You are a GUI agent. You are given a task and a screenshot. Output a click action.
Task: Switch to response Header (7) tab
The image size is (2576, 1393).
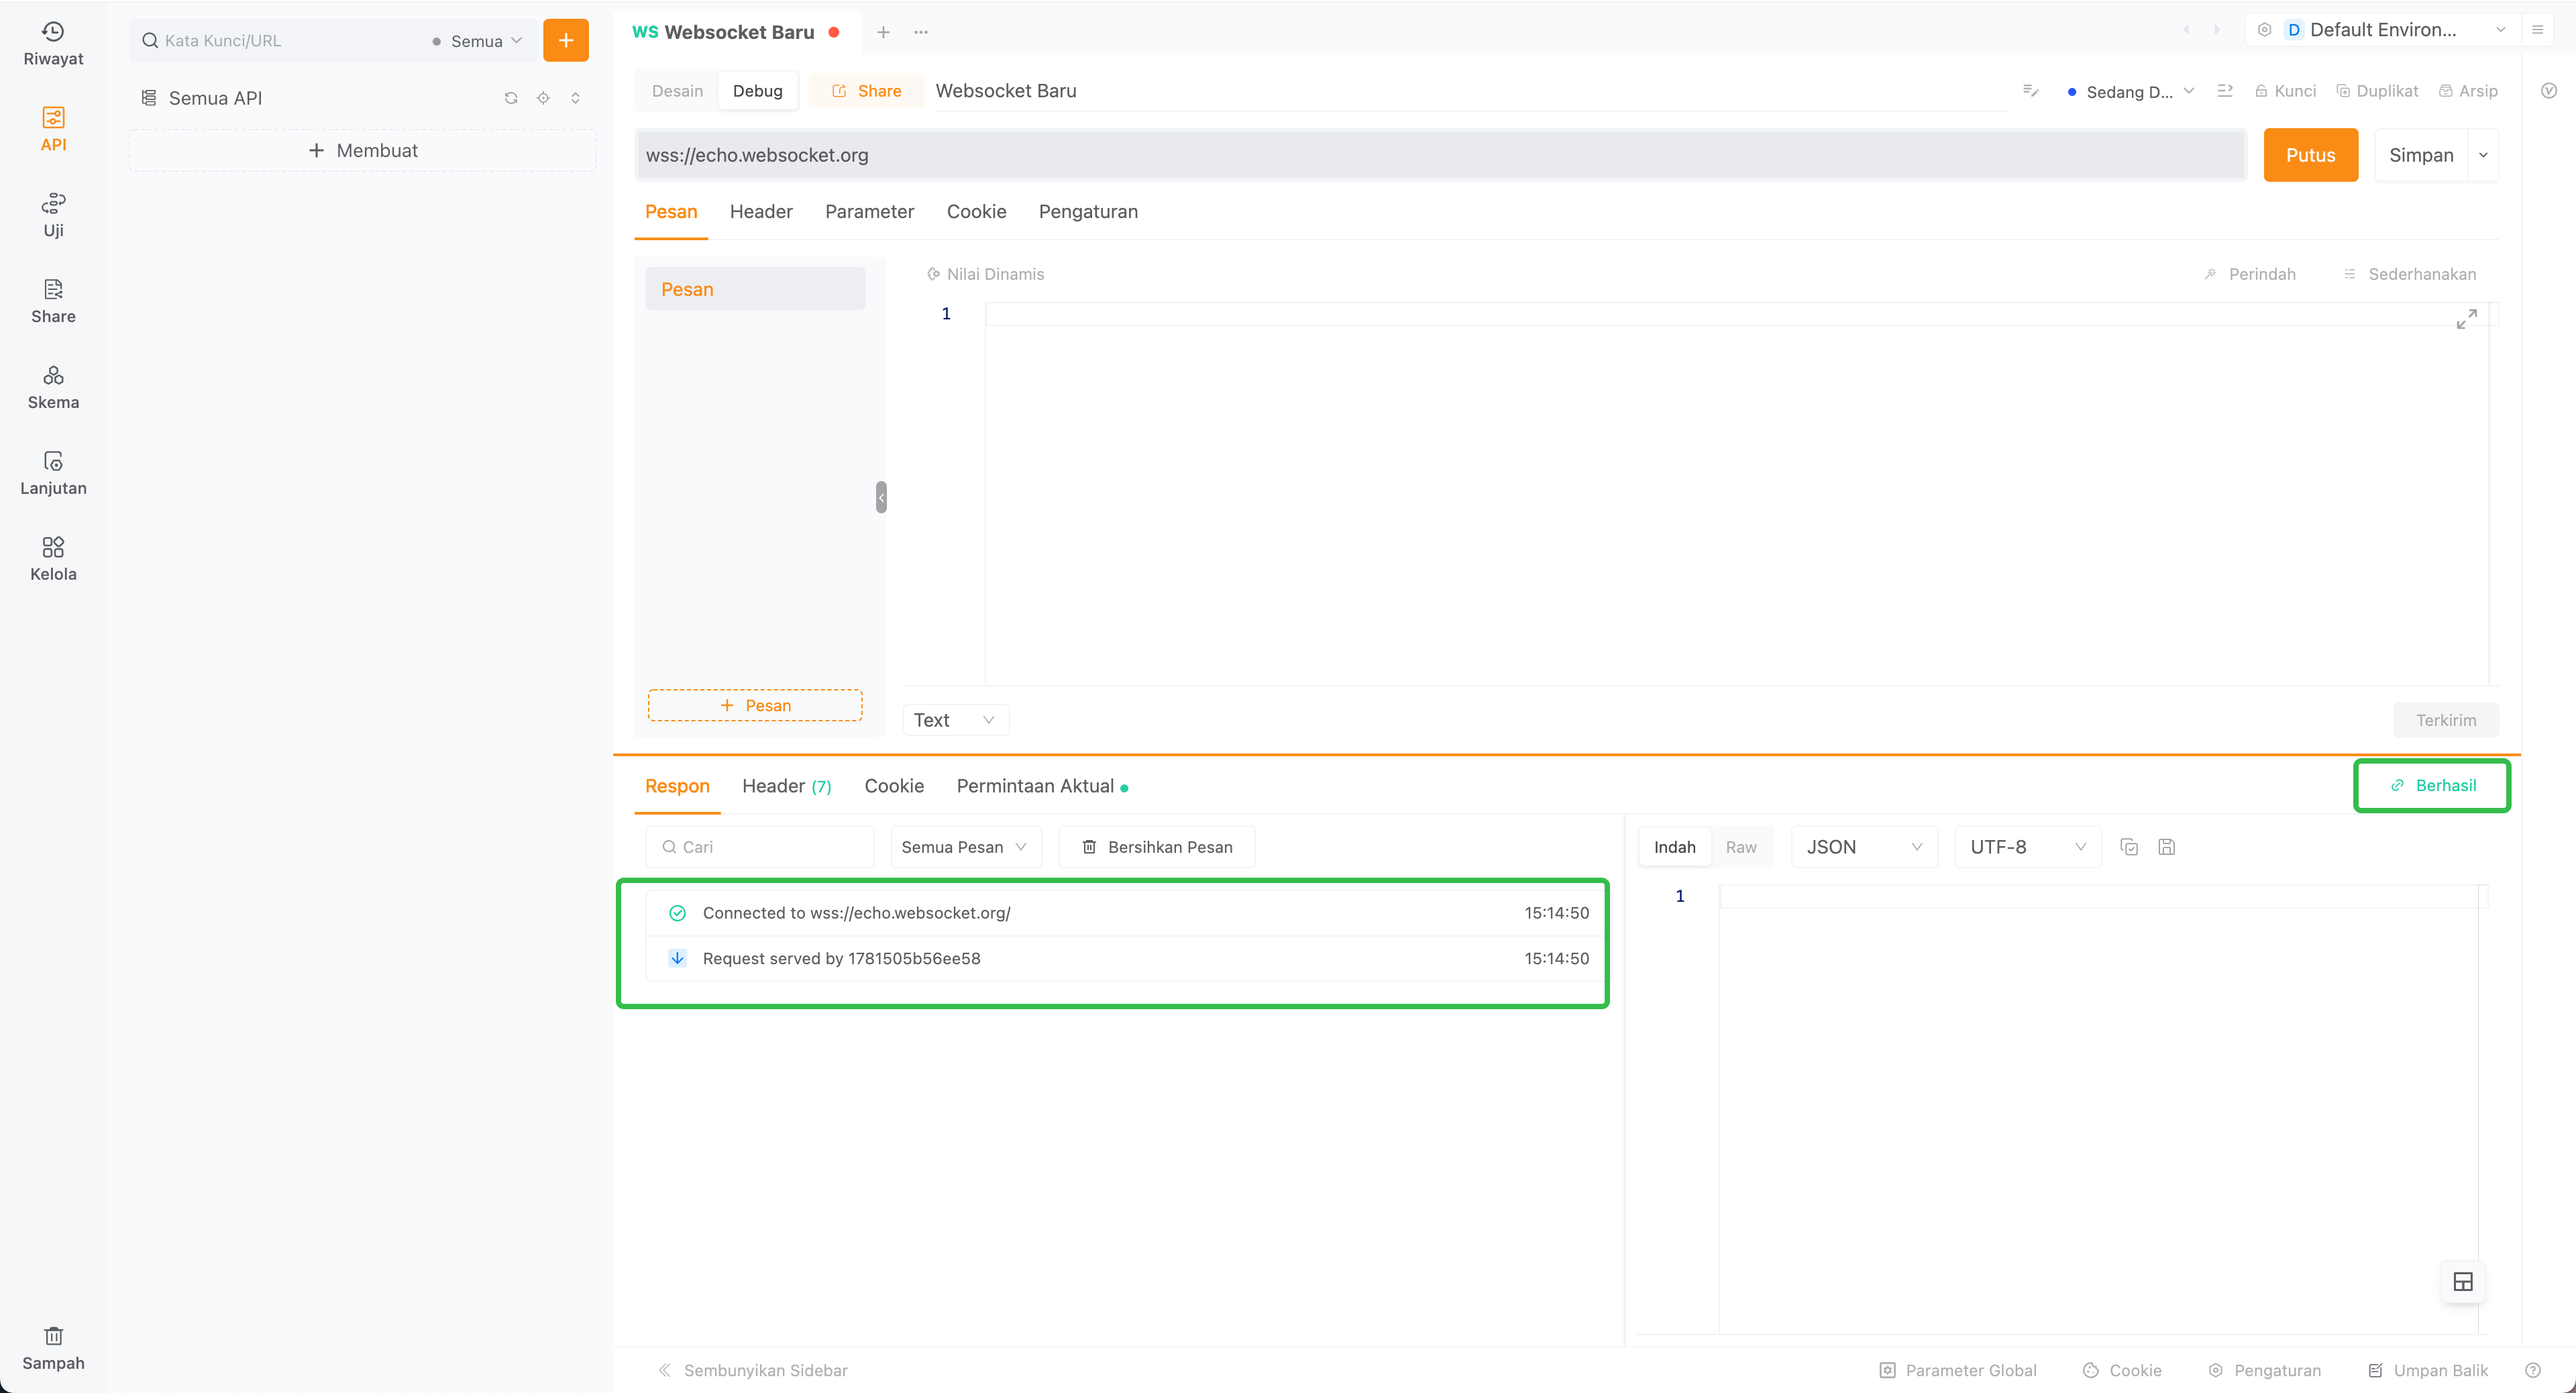tap(786, 786)
